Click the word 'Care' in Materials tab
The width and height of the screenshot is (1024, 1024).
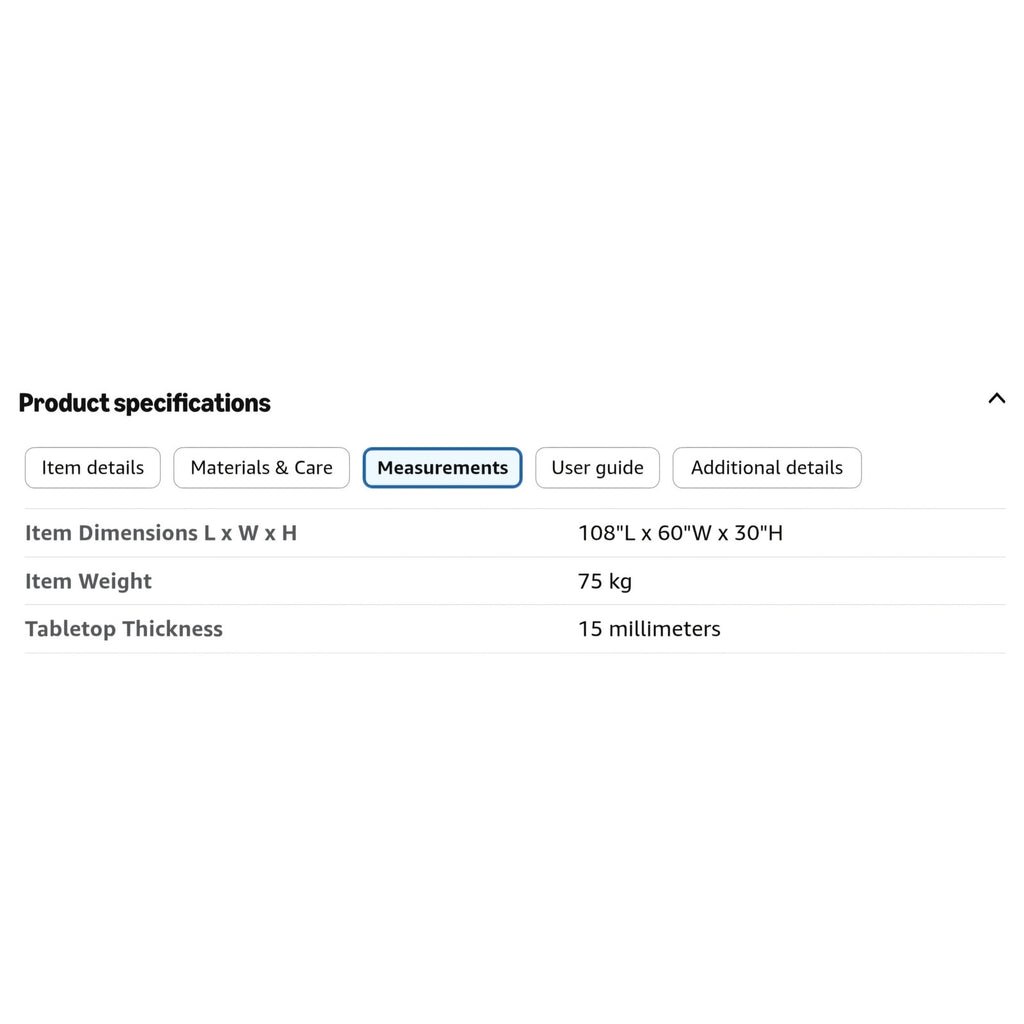pos(313,468)
